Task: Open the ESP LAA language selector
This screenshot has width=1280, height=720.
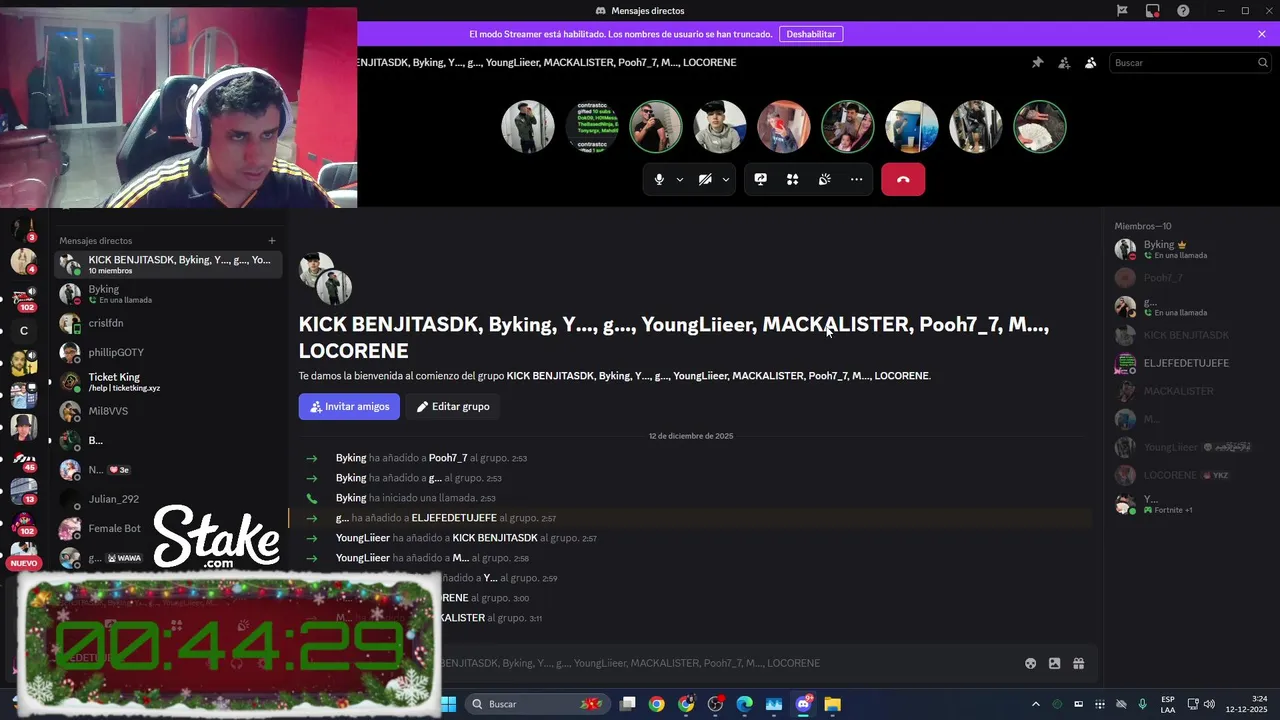Action: (x=1168, y=704)
